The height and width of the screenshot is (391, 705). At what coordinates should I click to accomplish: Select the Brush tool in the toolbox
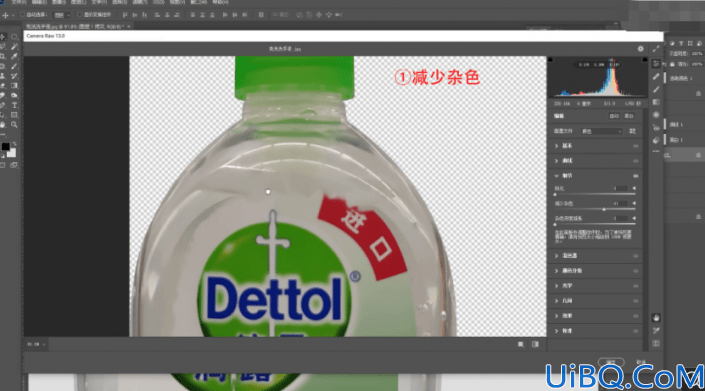click(14, 66)
